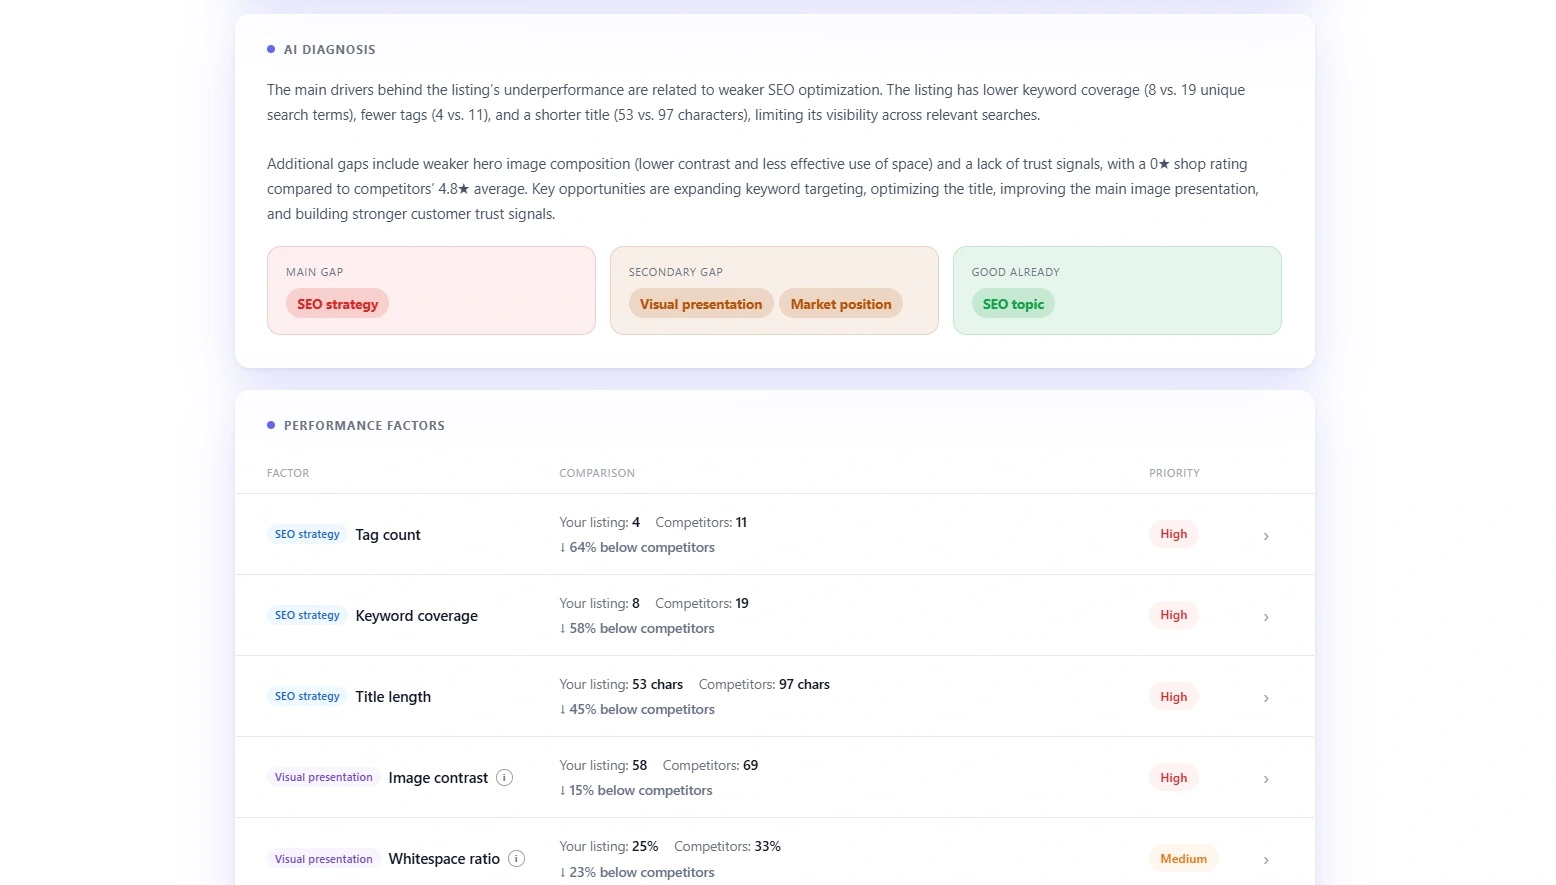The height and width of the screenshot is (885, 1556).
Task: Click the SECONDARY GAP card label
Action: 676,272
